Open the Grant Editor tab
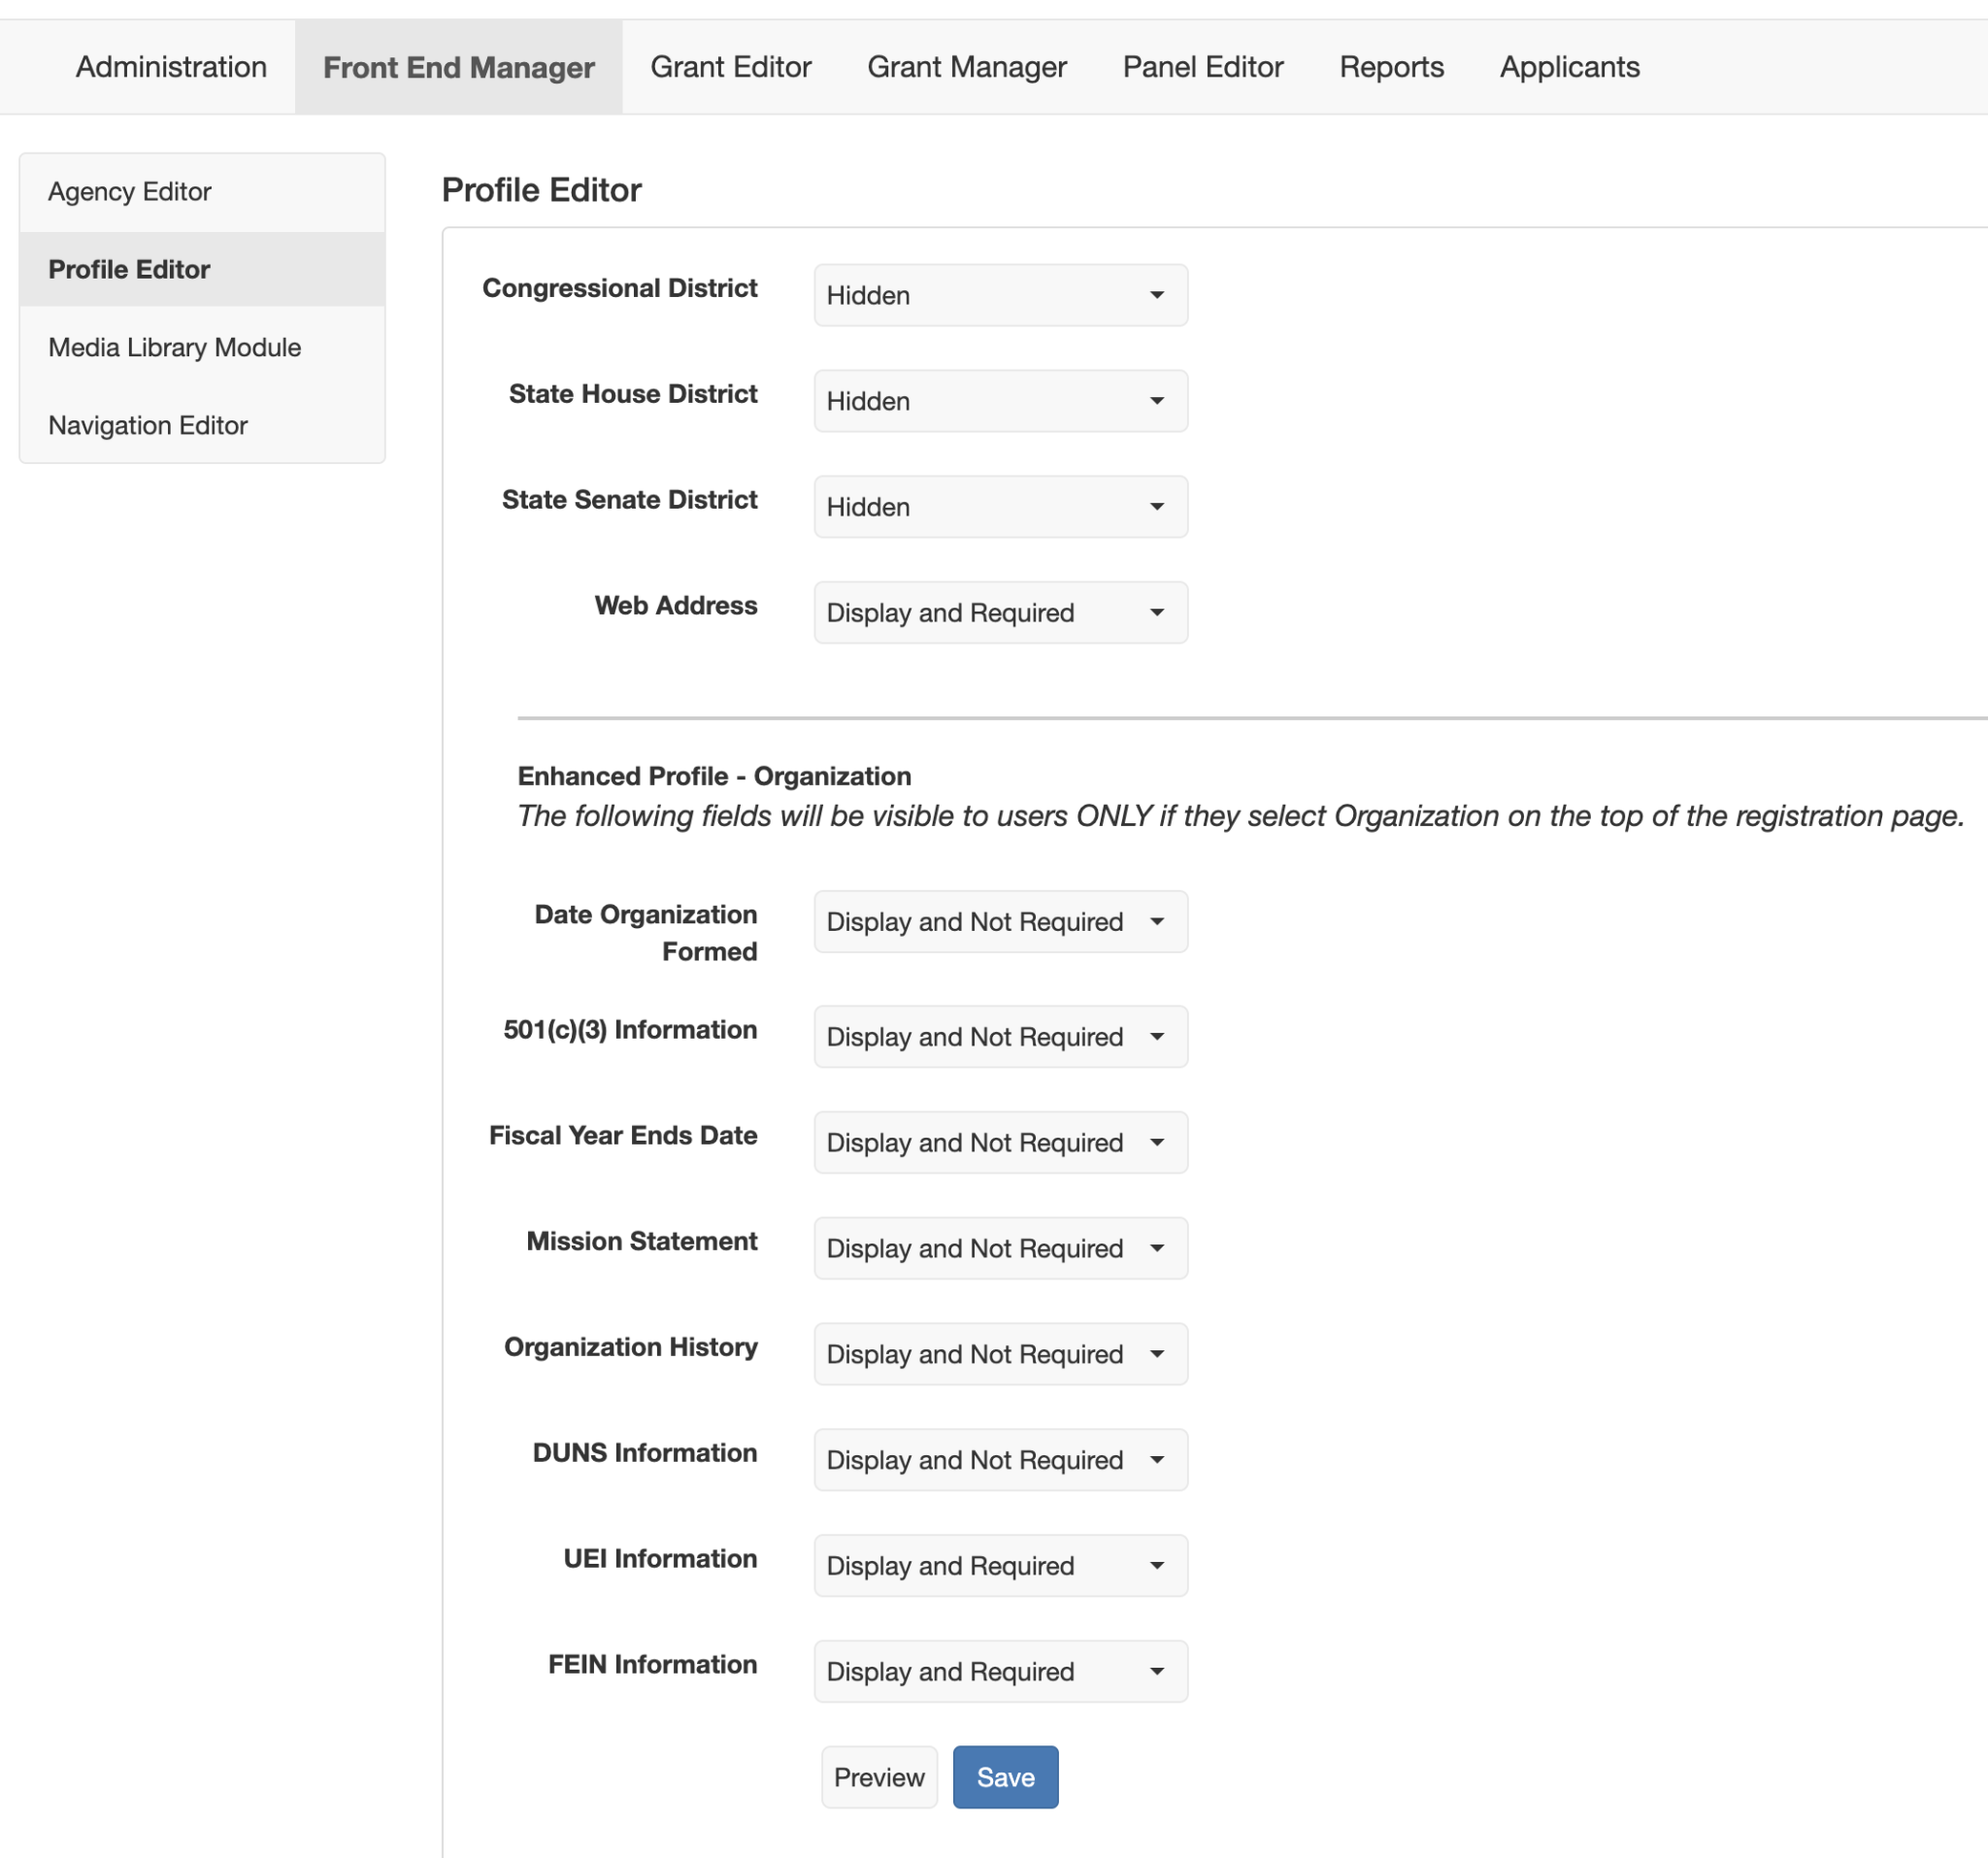The width and height of the screenshot is (1988, 1858). (730, 67)
